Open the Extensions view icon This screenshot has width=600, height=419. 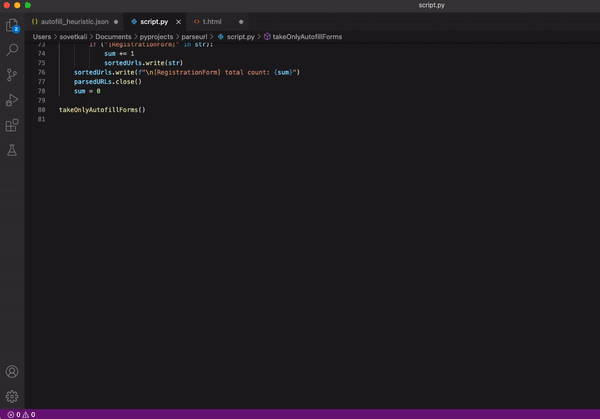12,125
